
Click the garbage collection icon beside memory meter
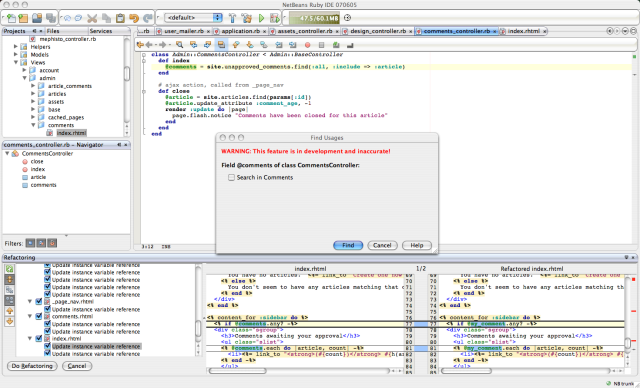(347, 18)
